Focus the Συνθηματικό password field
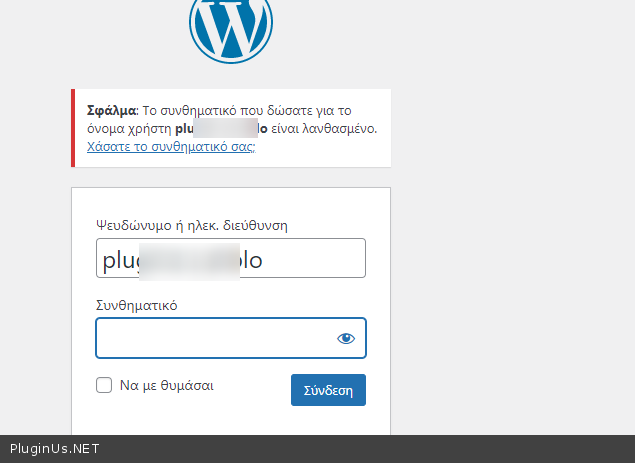Image resolution: width=635 pixels, height=463 pixels. [x=231, y=338]
